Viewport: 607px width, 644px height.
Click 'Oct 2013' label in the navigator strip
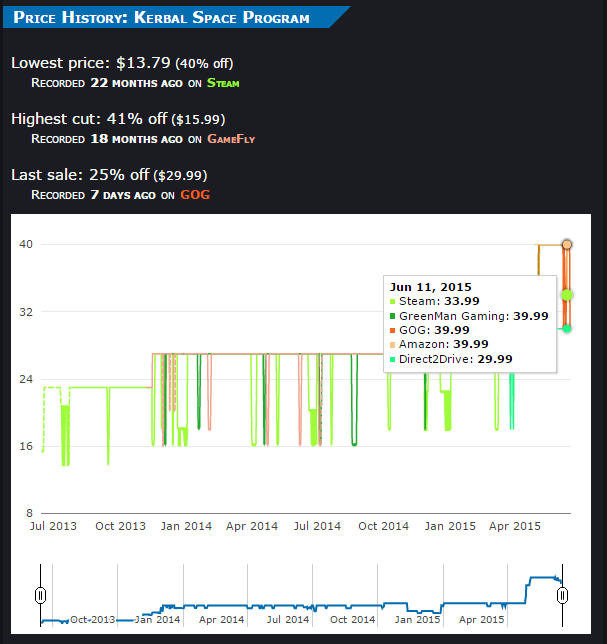click(92, 619)
